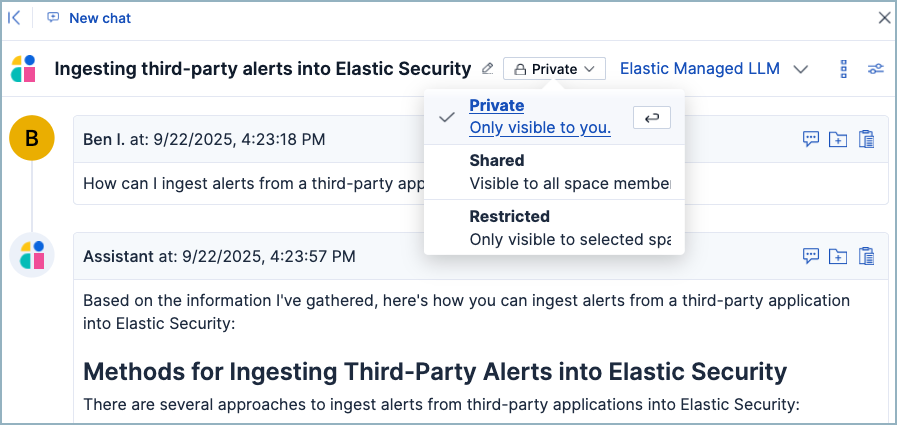Screen dimensions: 897x425
Task: Click the Elastic AI Assistant logo
Action: (x=24, y=69)
